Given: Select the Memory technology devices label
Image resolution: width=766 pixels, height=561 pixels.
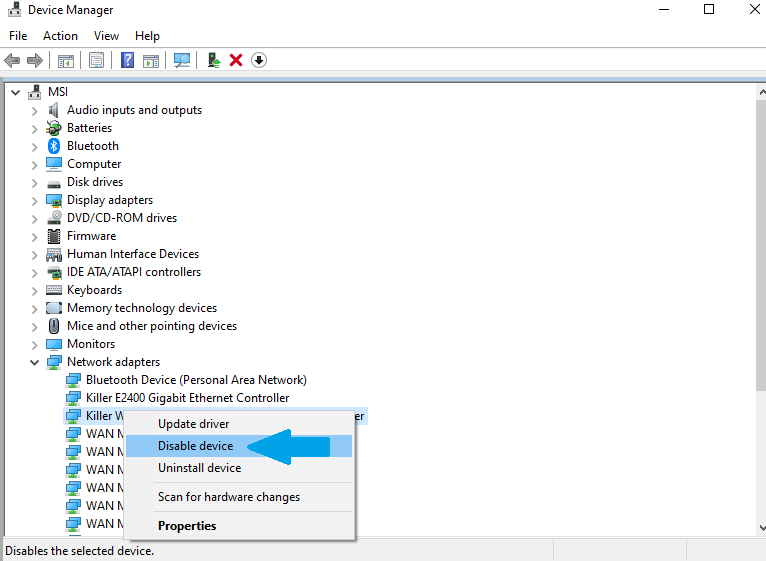Looking at the screenshot, I should (x=142, y=308).
